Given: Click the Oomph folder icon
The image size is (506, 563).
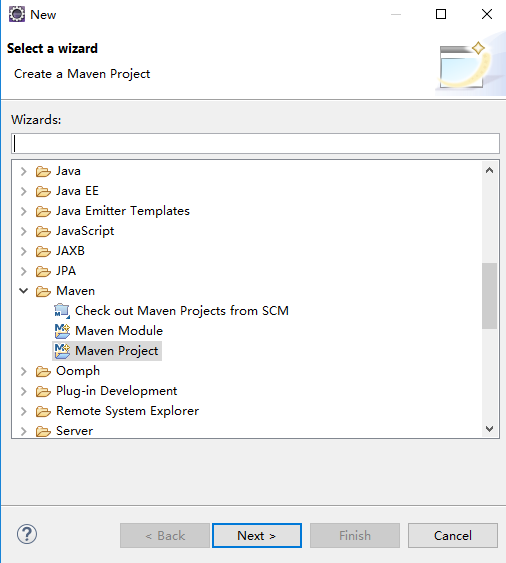Looking at the screenshot, I should click(43, 371).
